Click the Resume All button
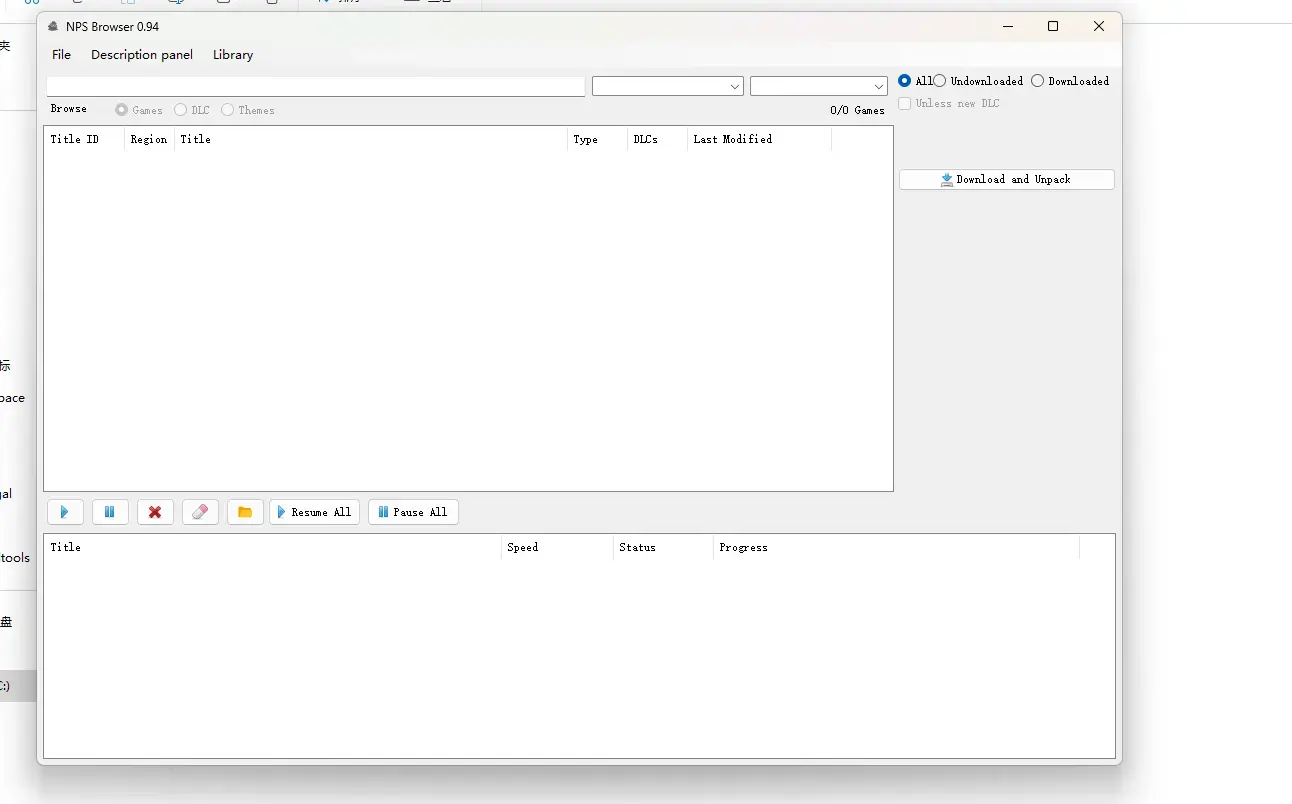 [314, 512]
